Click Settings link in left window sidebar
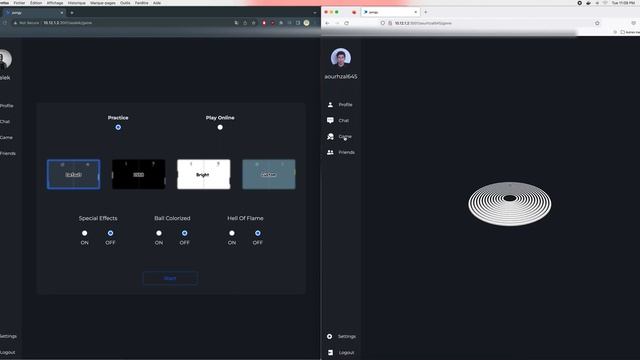Viewport: 640px width, 360px height. 8,336
